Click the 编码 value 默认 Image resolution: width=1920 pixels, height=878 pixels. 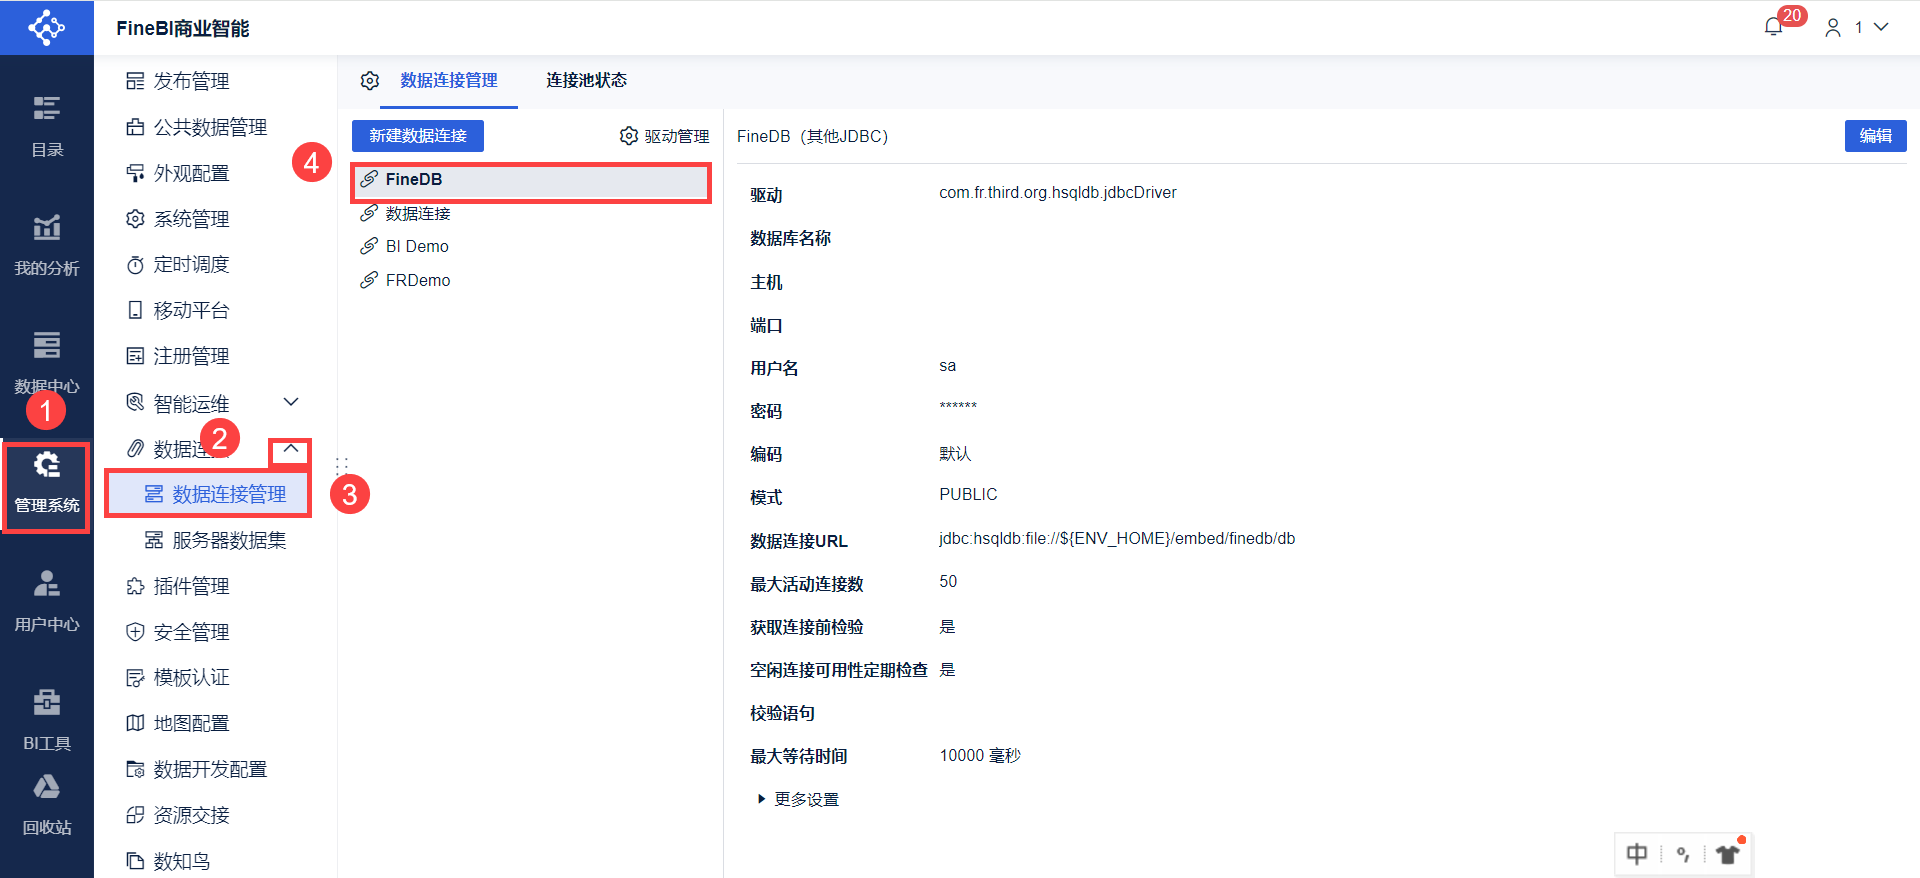pos(955,453)
